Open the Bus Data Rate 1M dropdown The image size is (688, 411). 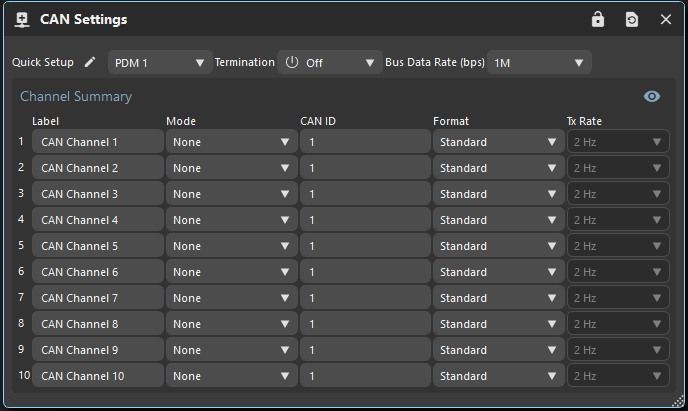tap(538, 63)
